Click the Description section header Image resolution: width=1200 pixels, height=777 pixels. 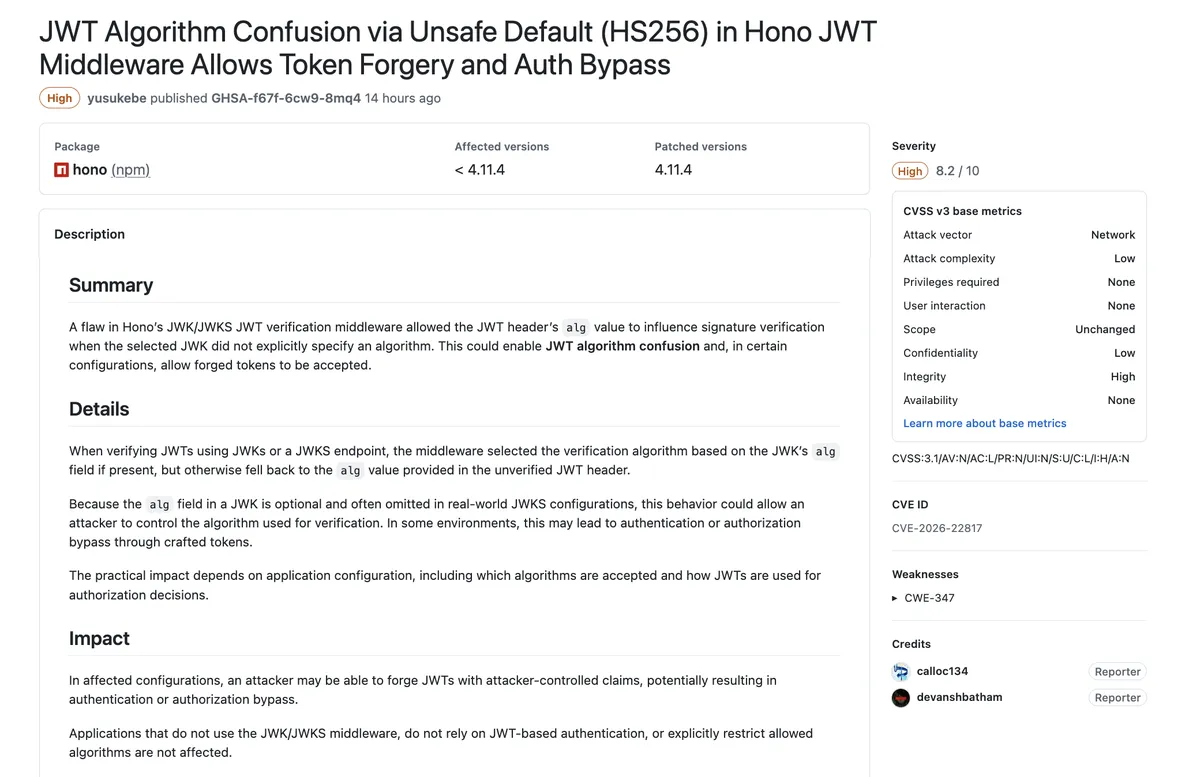pos(90,234)
